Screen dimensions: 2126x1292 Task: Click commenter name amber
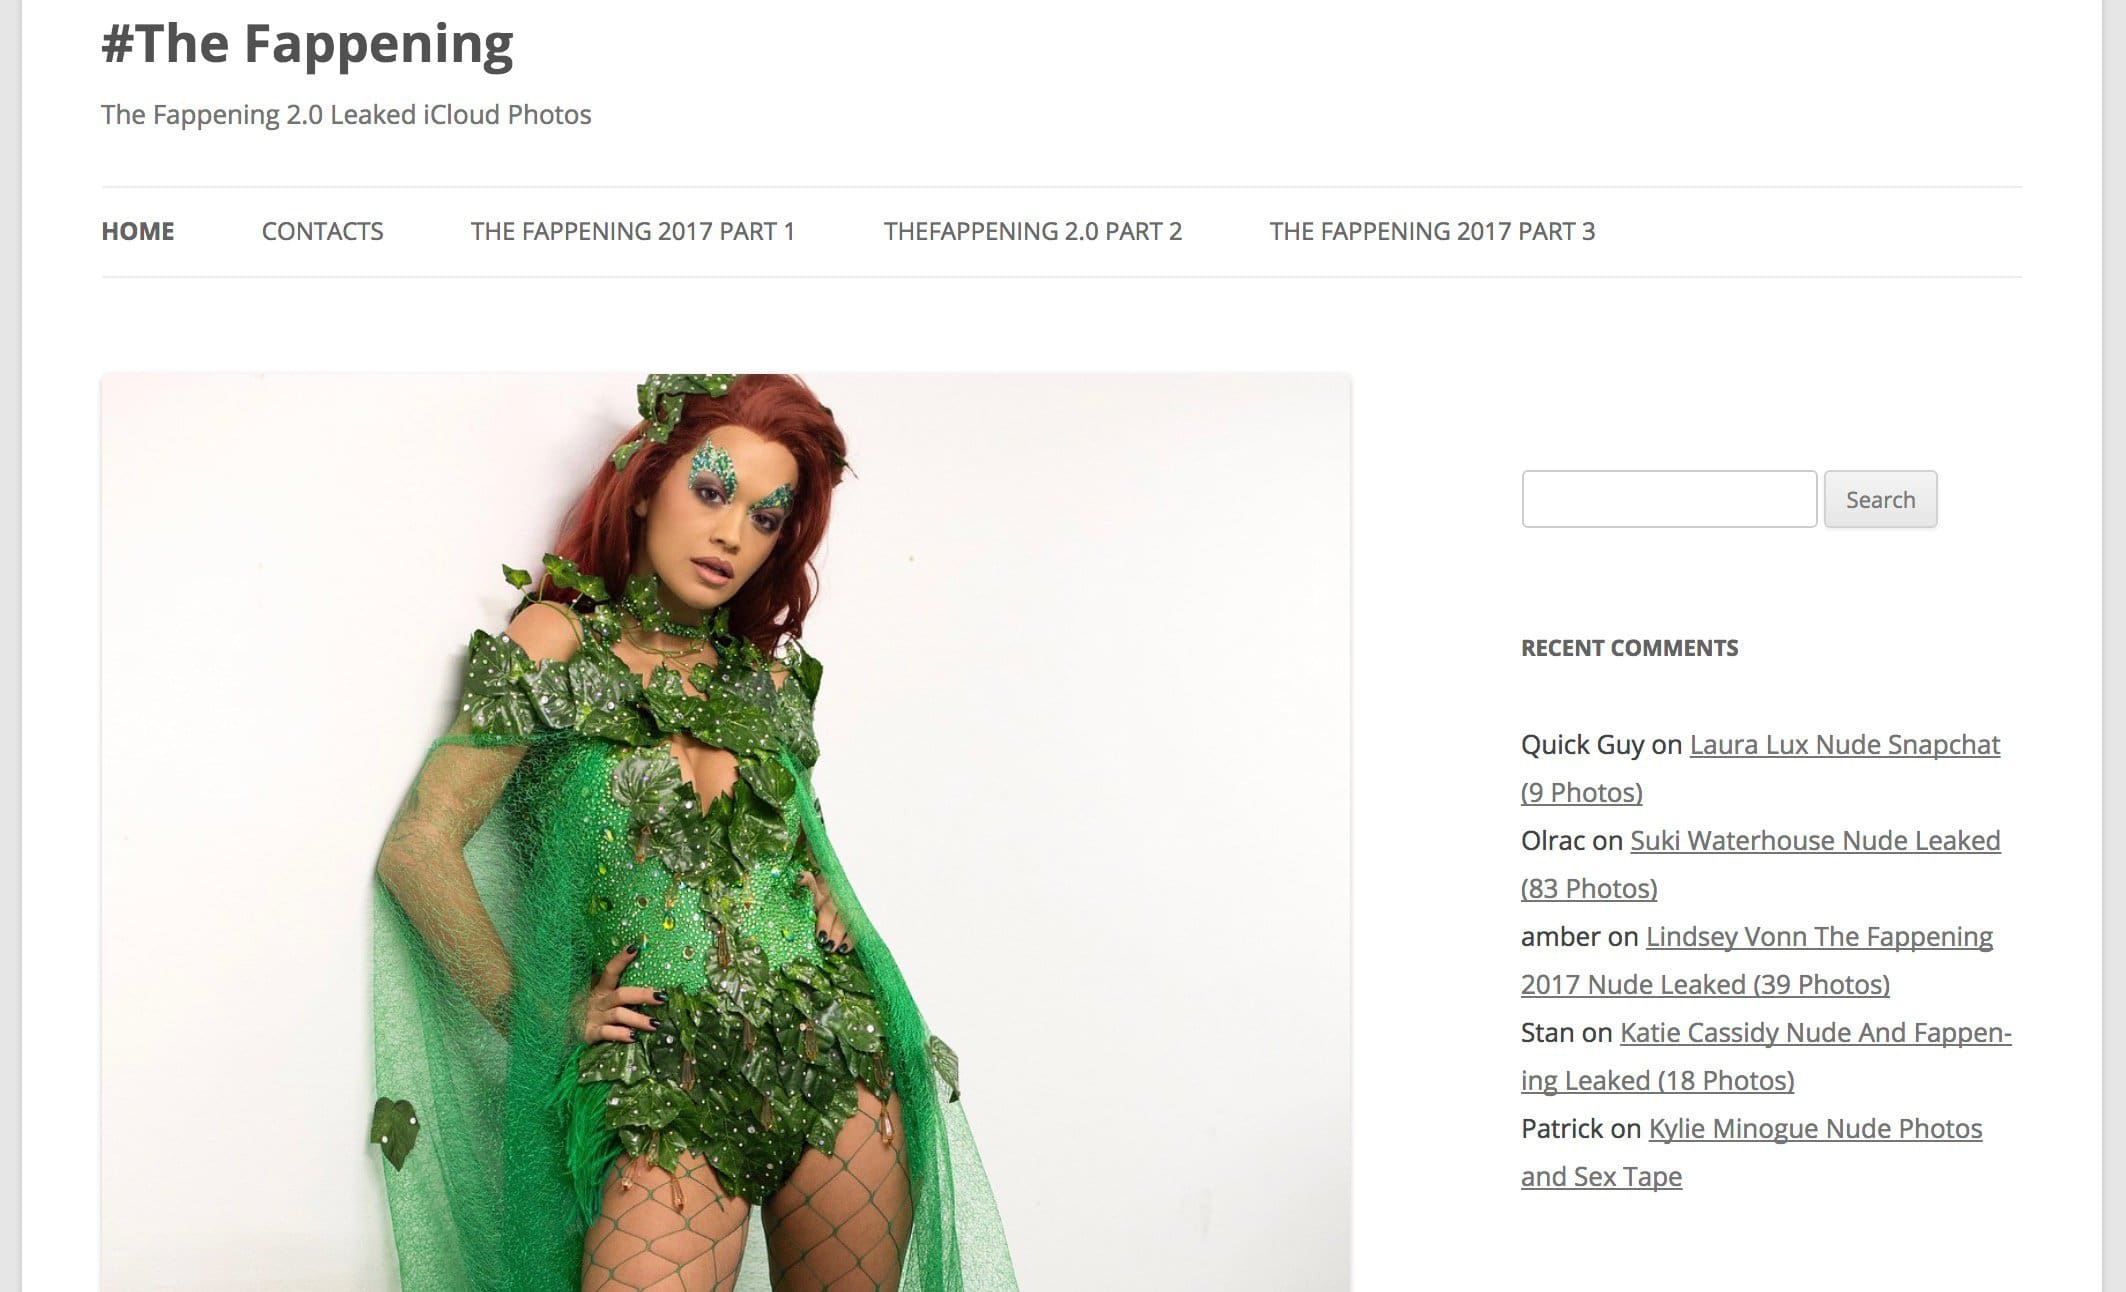tap(1560, 936)
